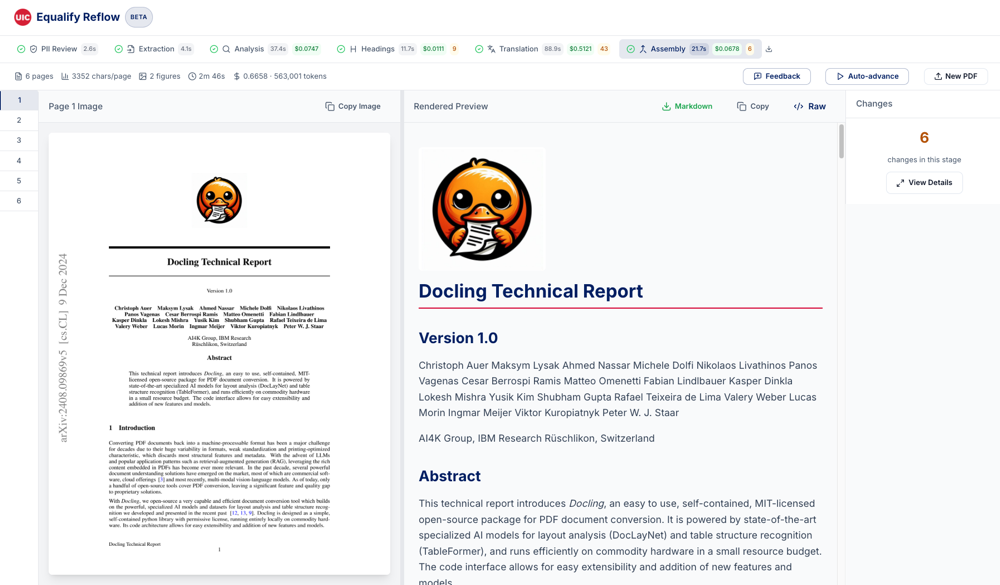Open the Raw code view in the preview
This screenshot has height=585, width=1000.
tap(810, 105)
